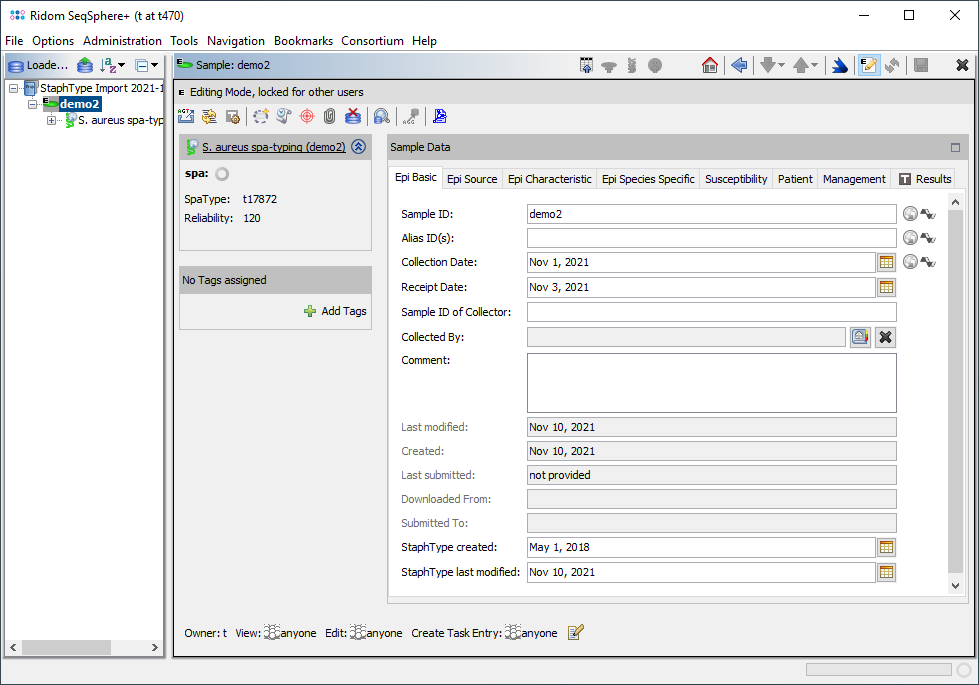
Task: Clear Collected By with the X button
Action: (x=885, y=337)
